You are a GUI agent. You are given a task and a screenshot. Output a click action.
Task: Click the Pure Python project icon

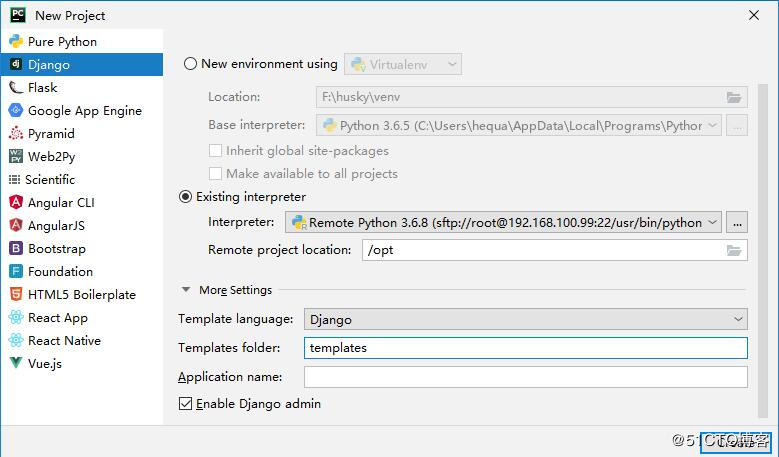16,41
